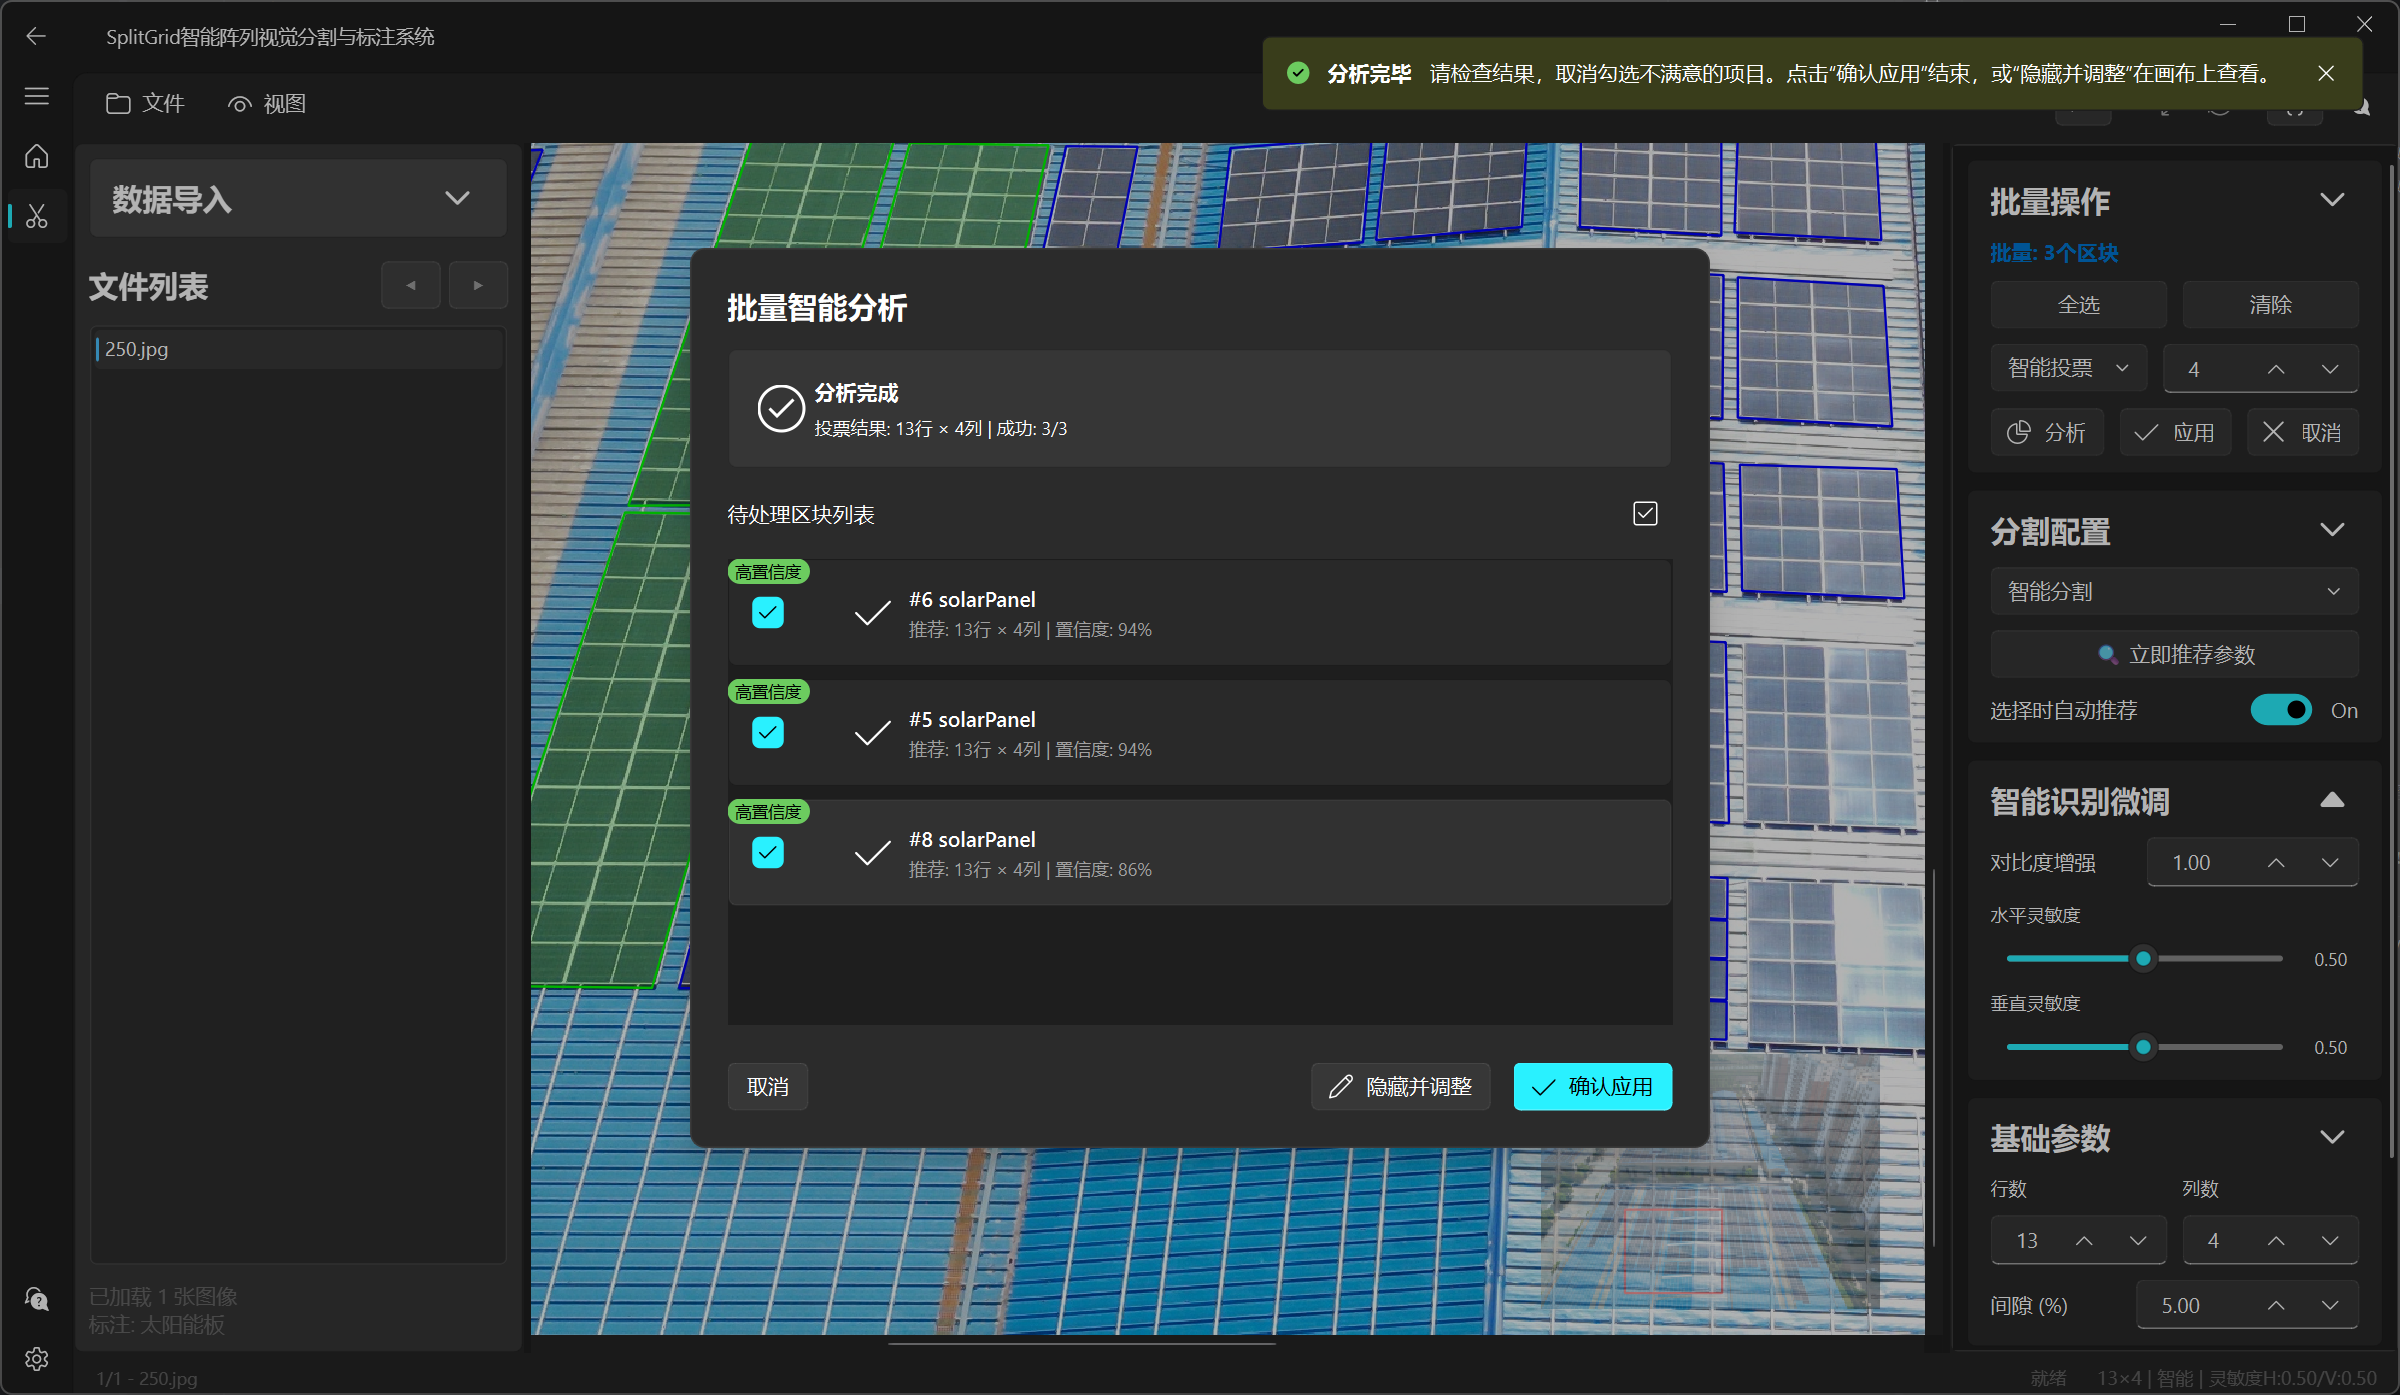The height and width of the screenshot is (1395, 2400).
Task: Open the 视图 menu
Action: pyautogui.click(x=267, y=103)
